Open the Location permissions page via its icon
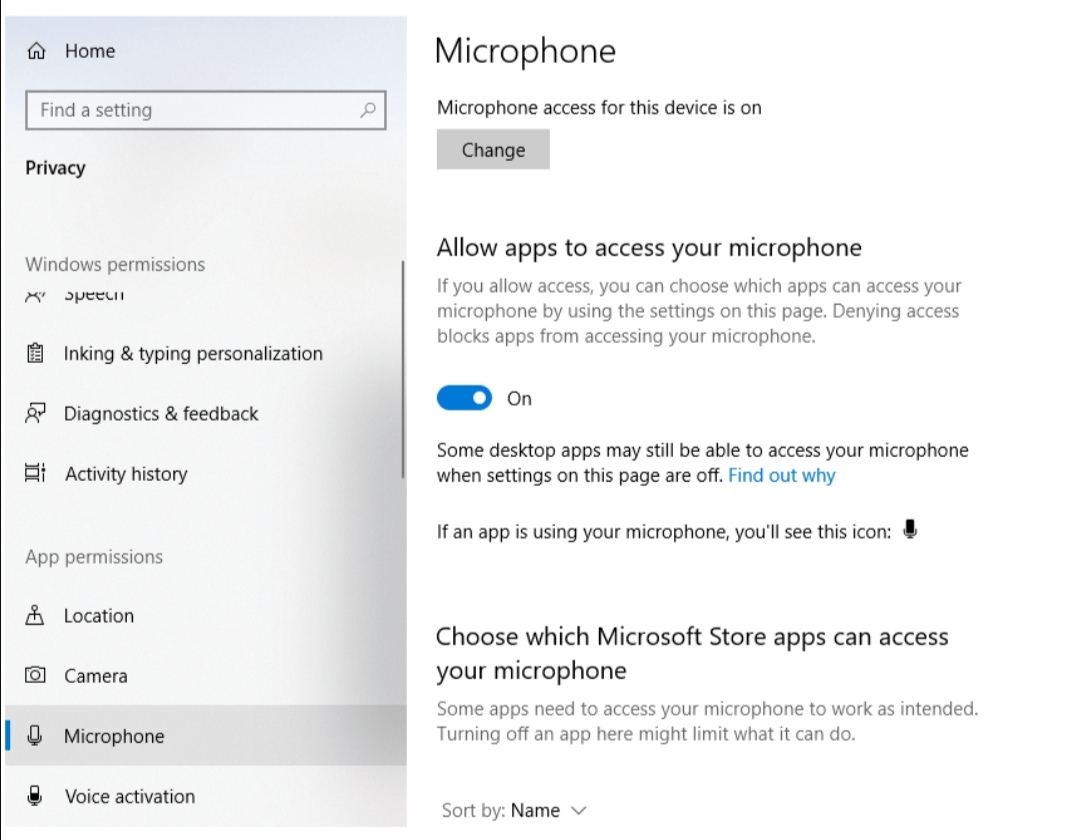1080x840 pixels. coord(36,615)
